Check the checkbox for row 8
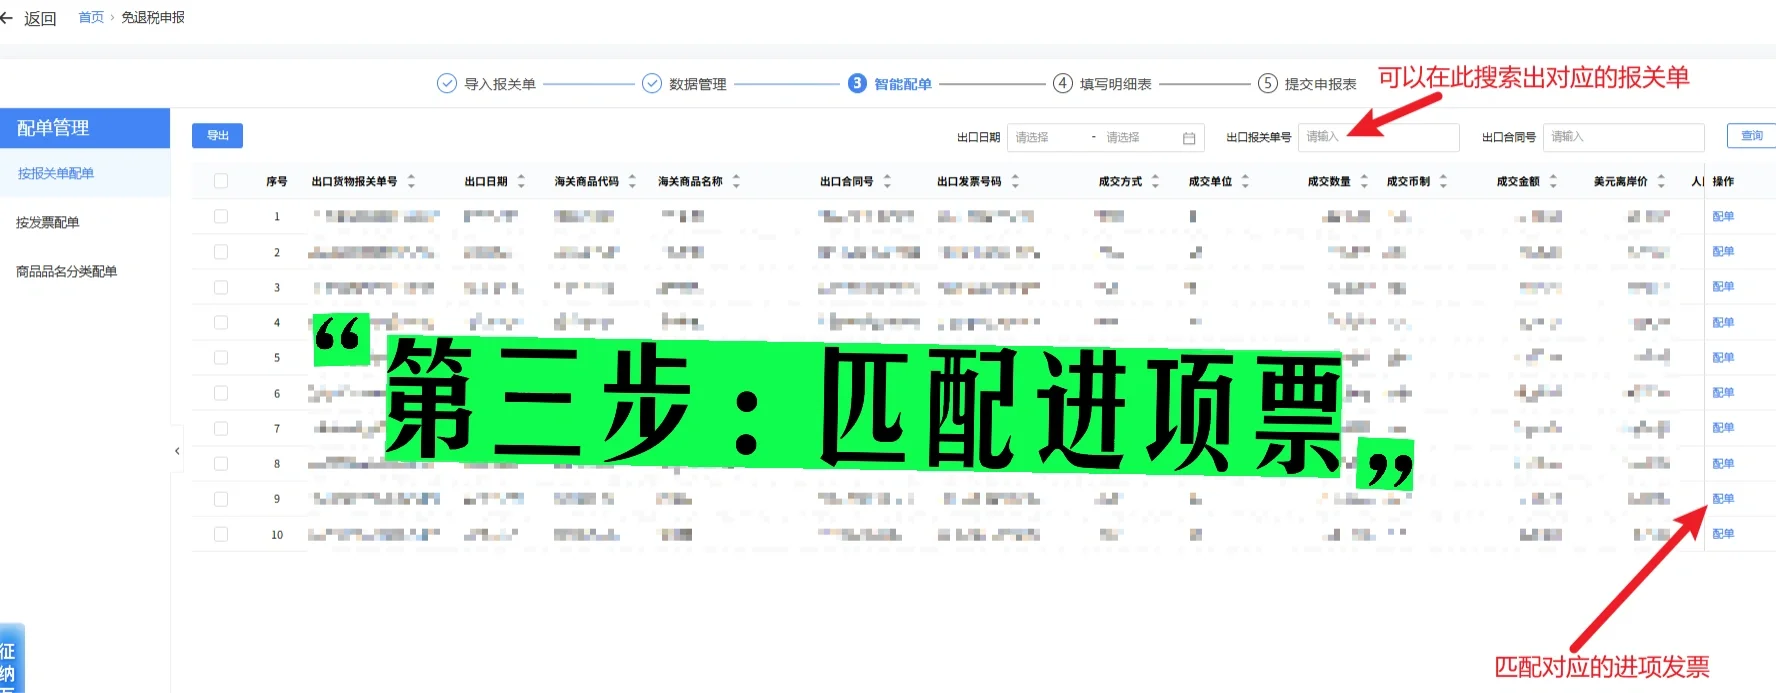Screen dimensions: 1776x693 click(221, 463)
